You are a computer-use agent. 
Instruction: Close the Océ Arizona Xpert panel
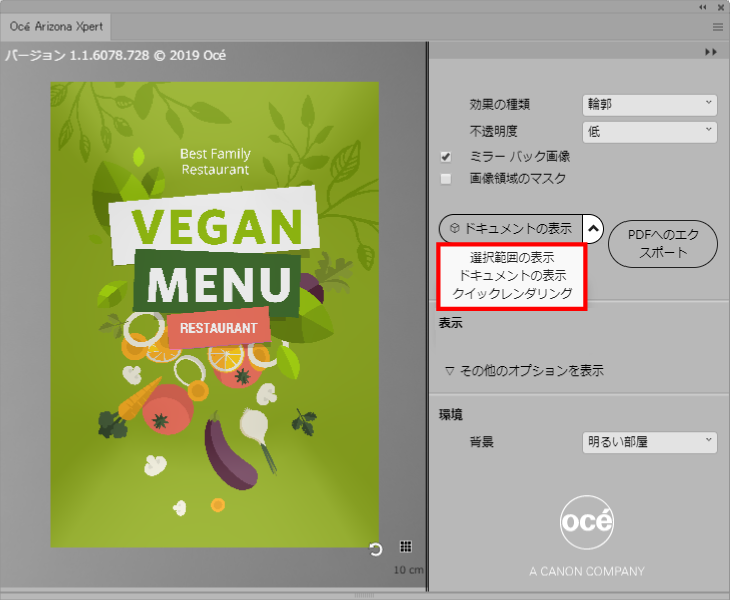721,7
